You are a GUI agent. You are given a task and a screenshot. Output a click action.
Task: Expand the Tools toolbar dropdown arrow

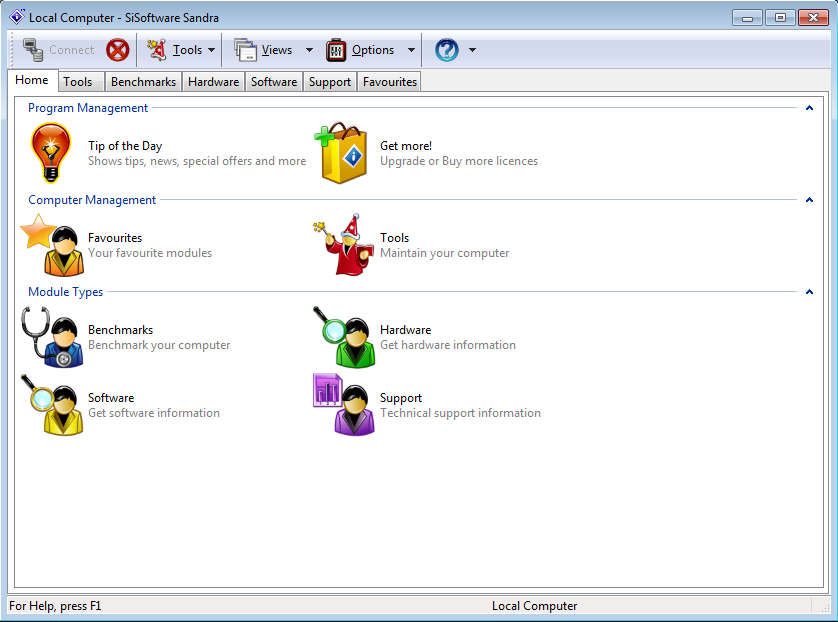point(212,50)
